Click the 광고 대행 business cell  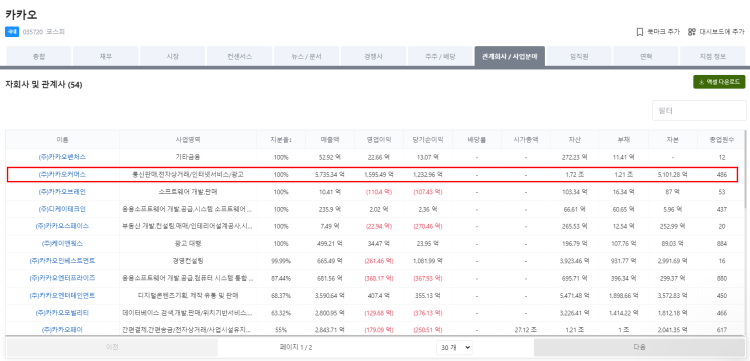coord(188,243)
